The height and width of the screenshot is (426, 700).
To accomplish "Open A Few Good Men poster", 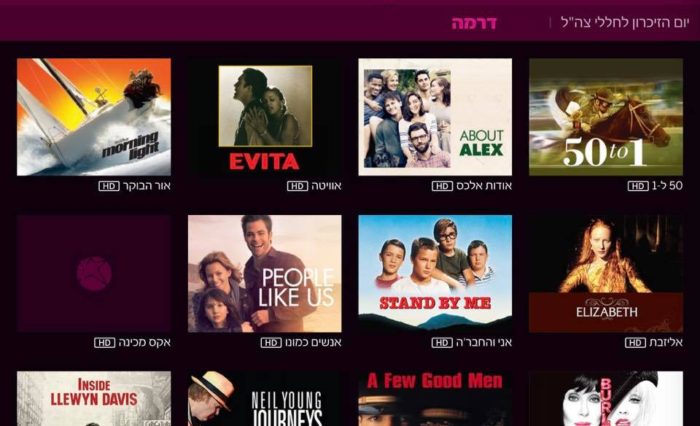I will coord(435,399).
